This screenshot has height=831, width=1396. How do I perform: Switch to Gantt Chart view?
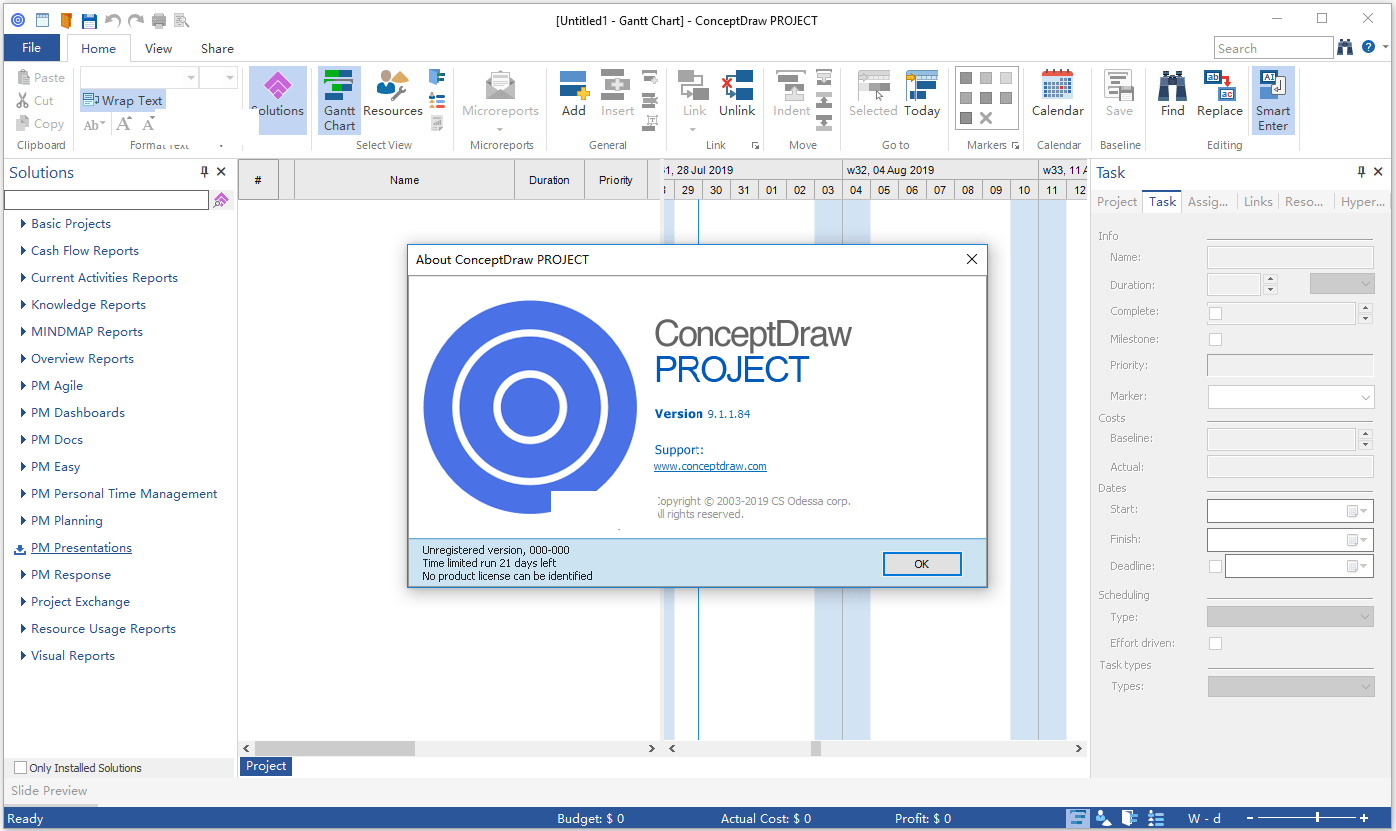pos(339,100)
